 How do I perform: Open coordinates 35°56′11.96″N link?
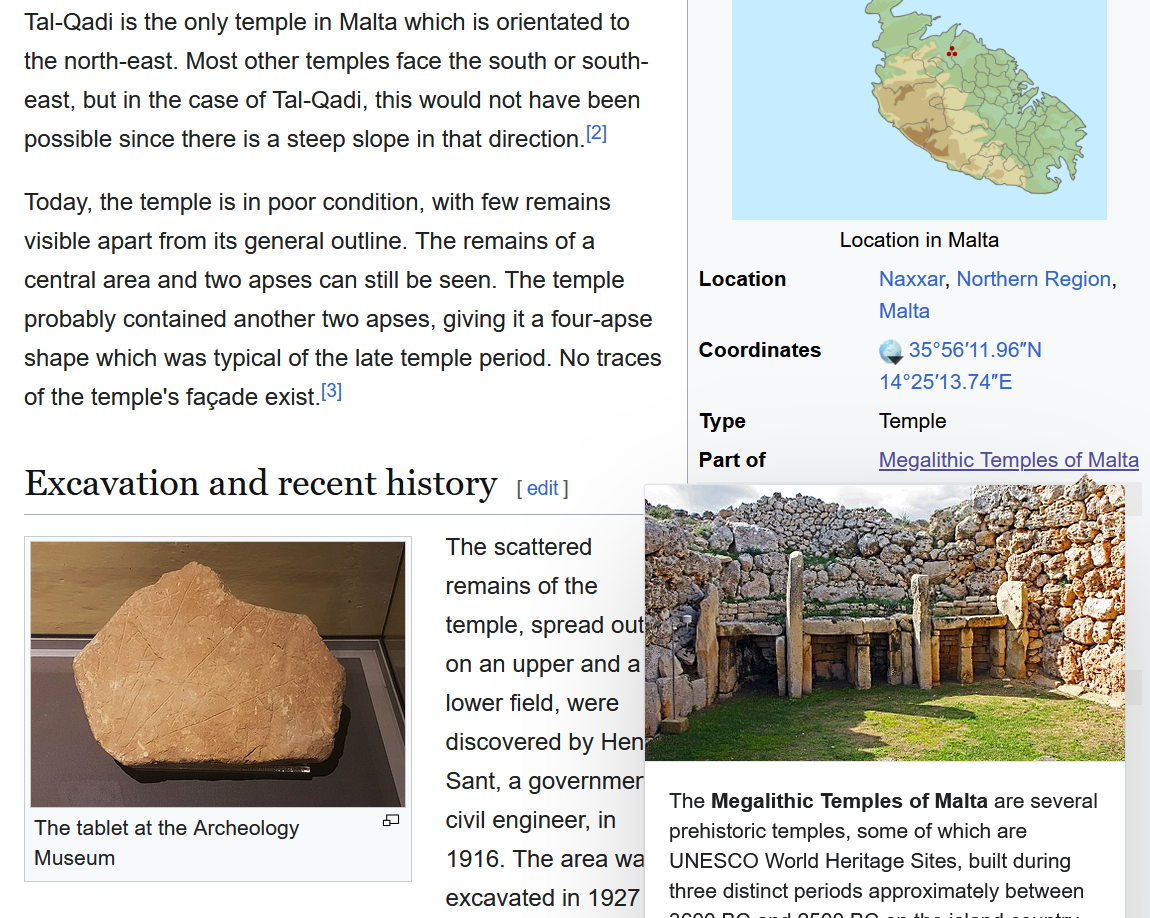pos(975,350)
